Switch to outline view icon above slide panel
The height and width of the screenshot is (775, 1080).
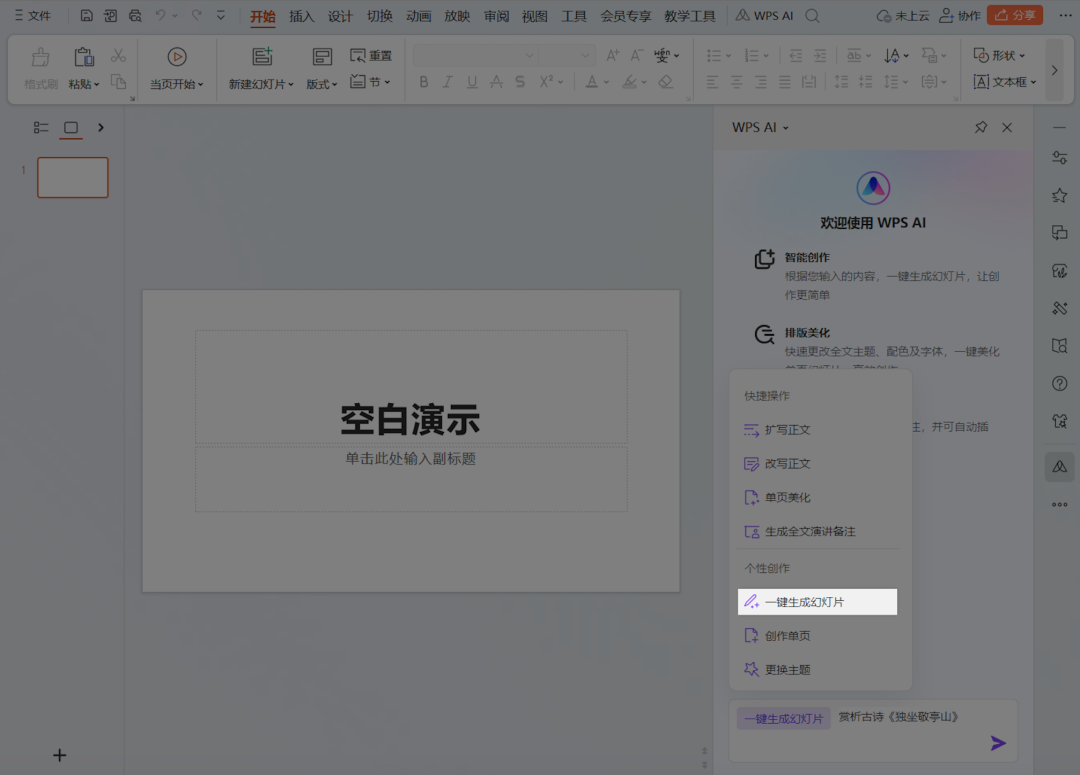(41, 128)
